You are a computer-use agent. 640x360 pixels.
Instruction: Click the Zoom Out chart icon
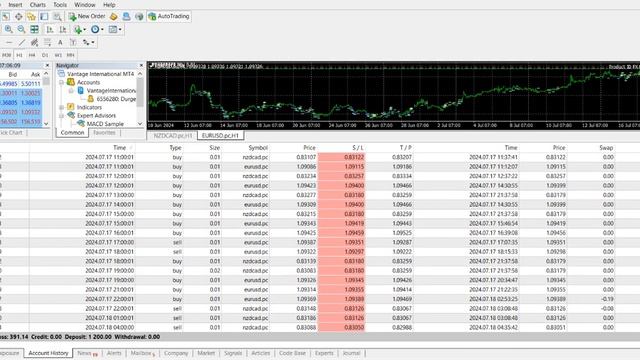[x=21, y=29]
